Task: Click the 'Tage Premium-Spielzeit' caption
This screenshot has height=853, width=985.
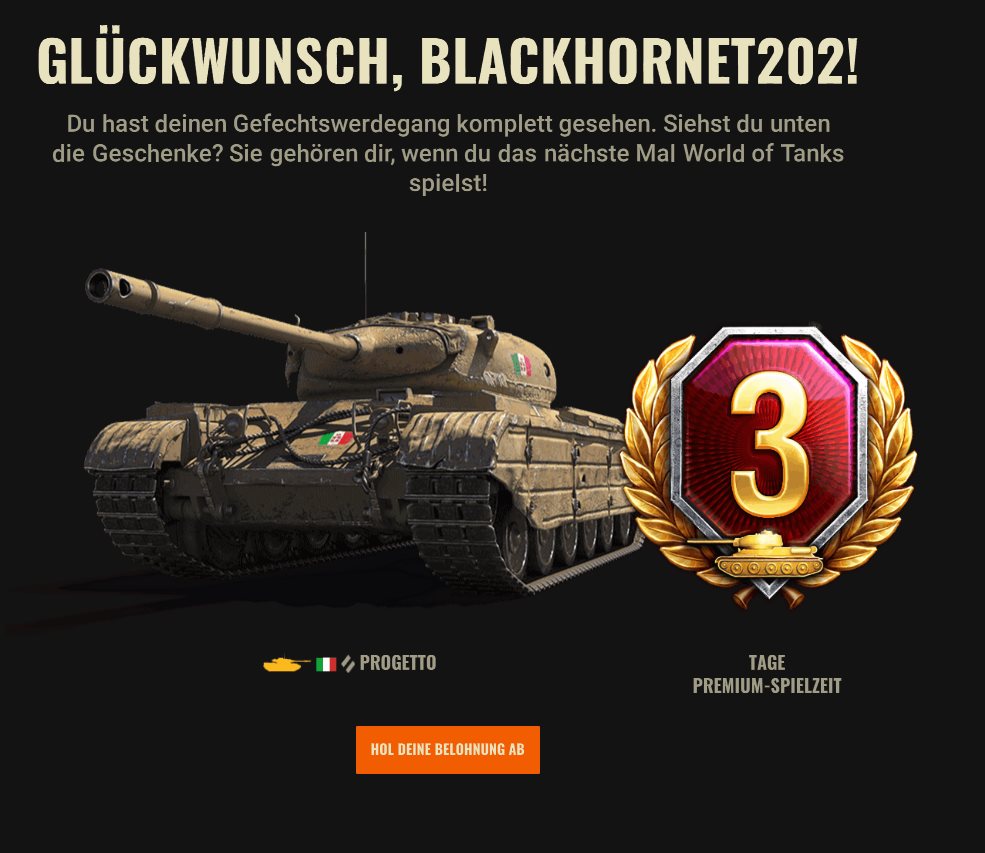Action: click(x=767, y=674)
